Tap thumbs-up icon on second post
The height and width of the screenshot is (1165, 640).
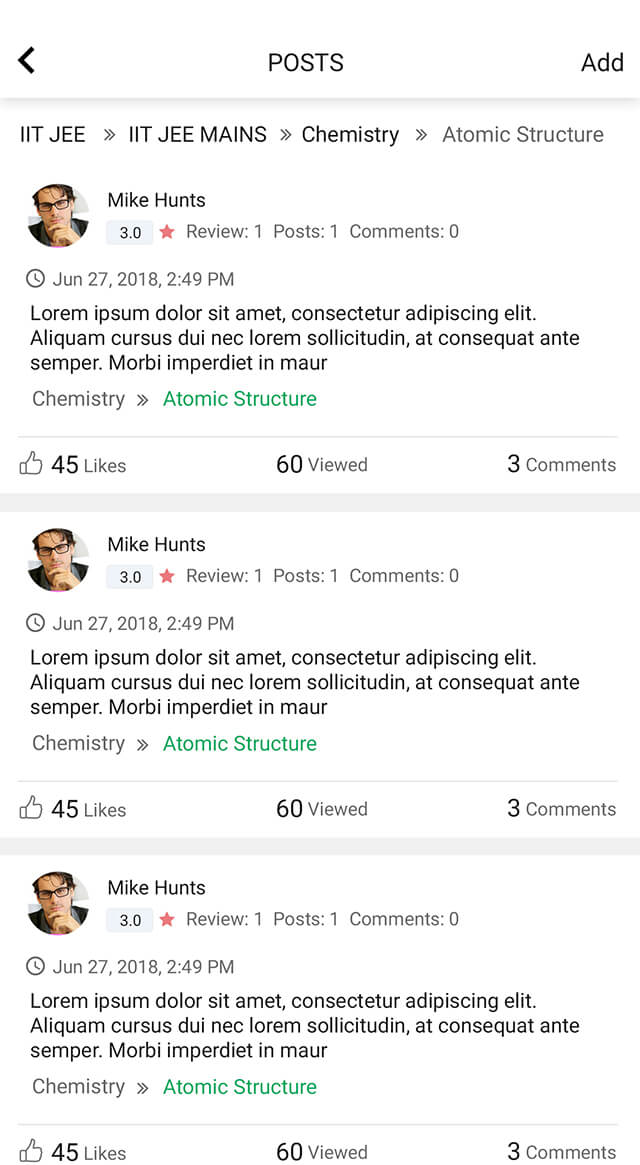(30, 808)
